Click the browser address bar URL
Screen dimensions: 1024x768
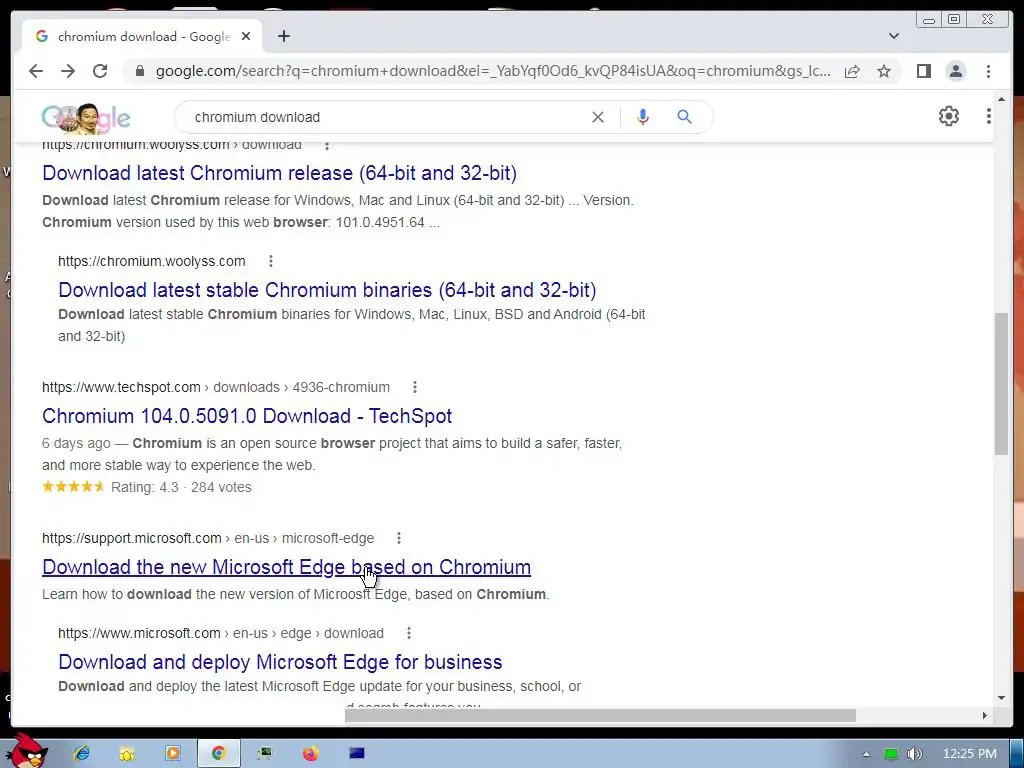click(493, 71)
